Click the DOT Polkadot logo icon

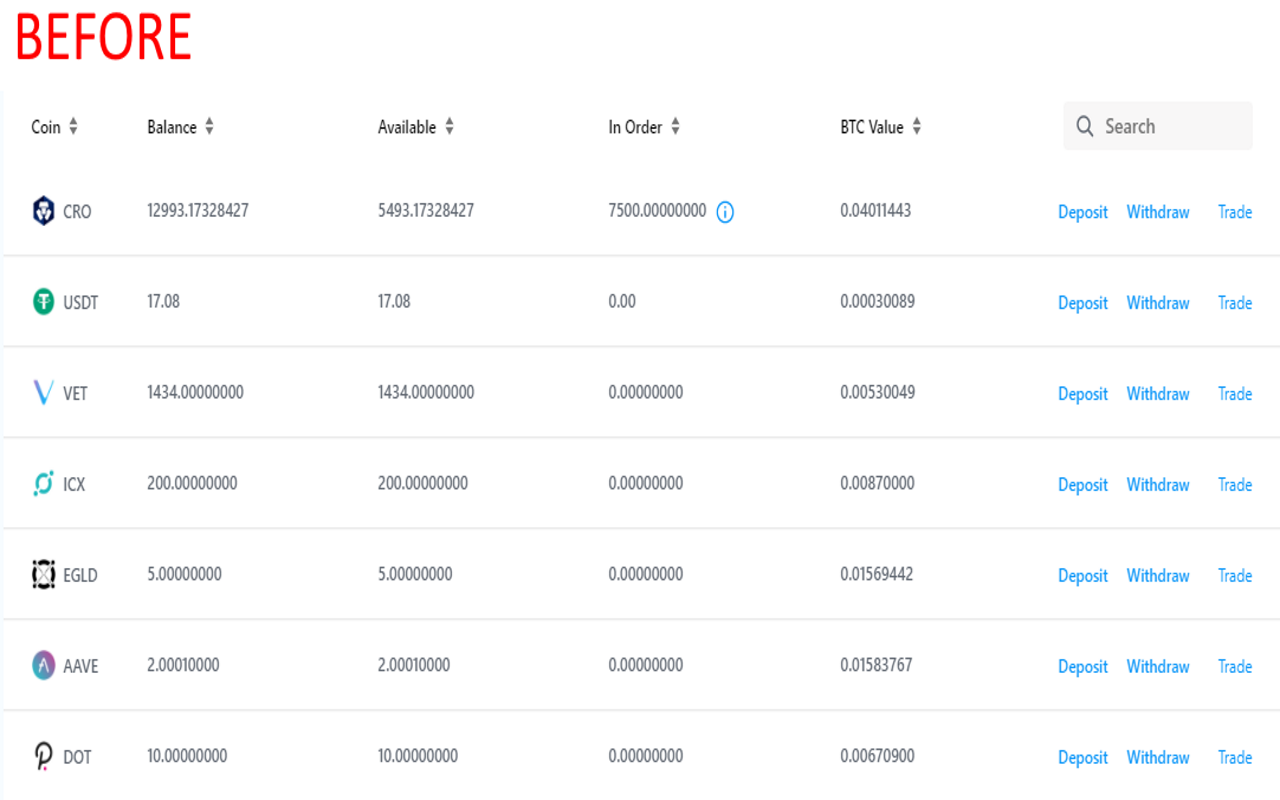click(x=43, y=756)
